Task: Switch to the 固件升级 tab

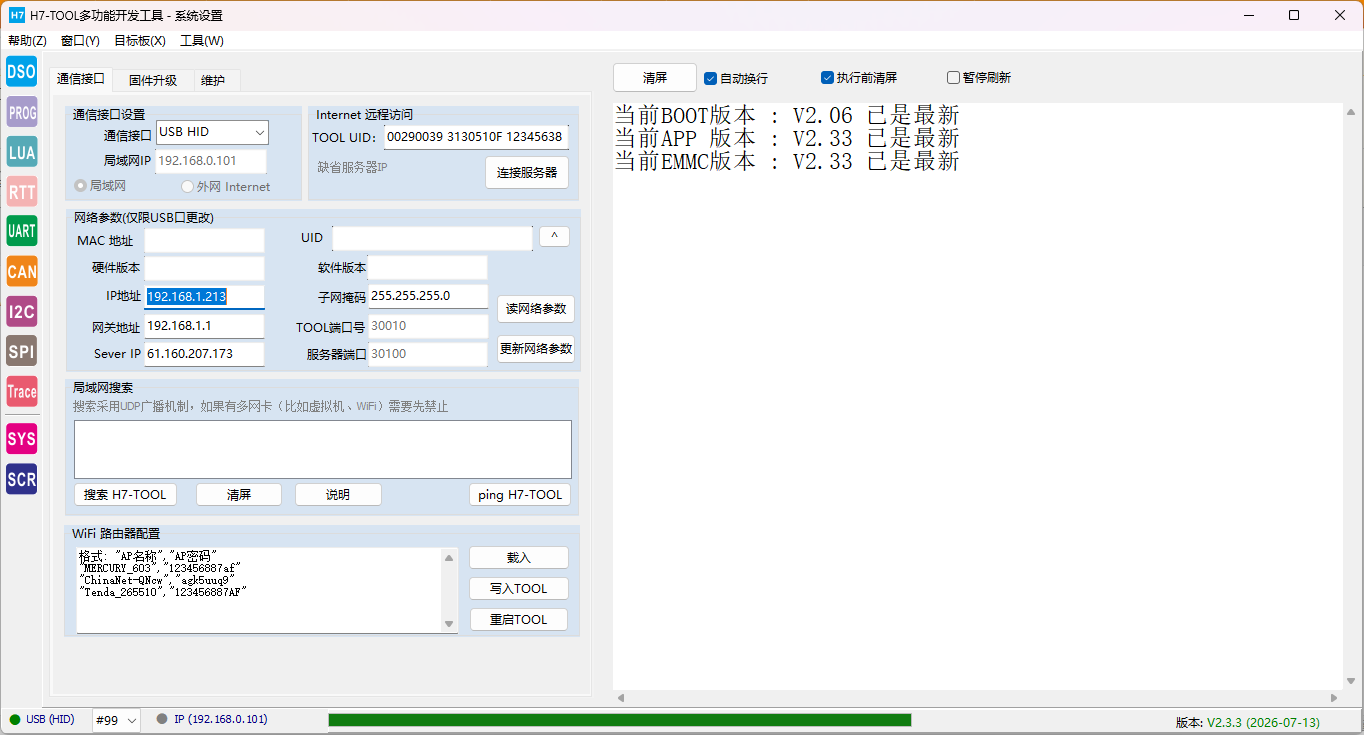Action: (x=153, y=80)
